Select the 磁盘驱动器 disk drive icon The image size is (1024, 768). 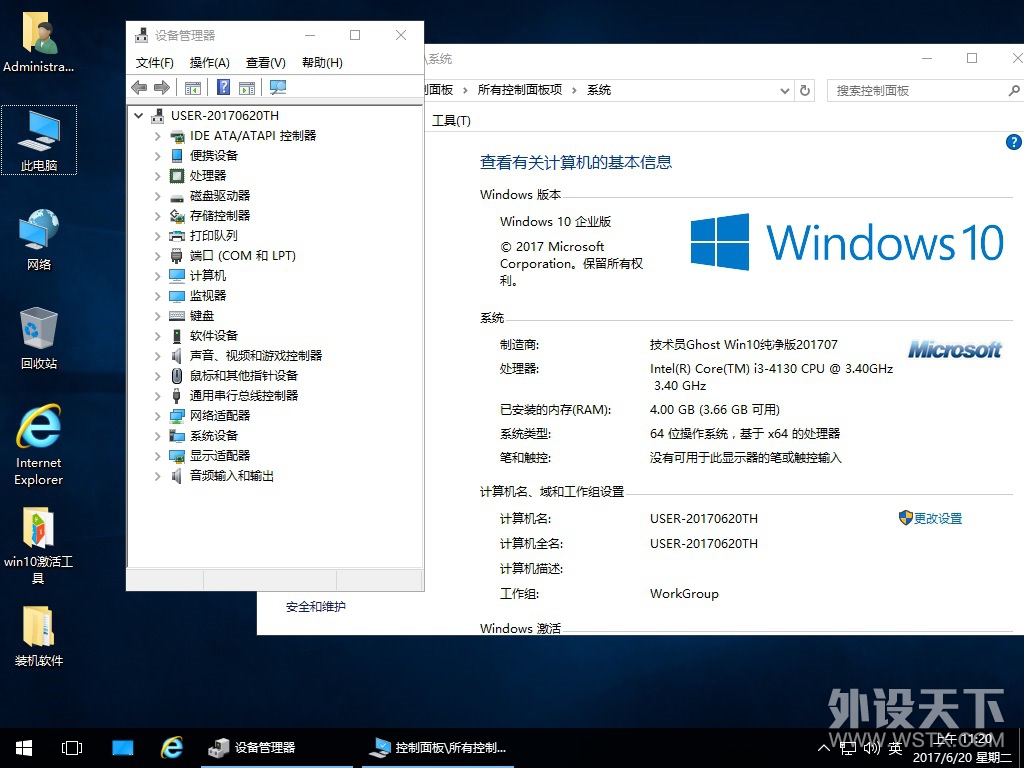[x=177, y=197]
